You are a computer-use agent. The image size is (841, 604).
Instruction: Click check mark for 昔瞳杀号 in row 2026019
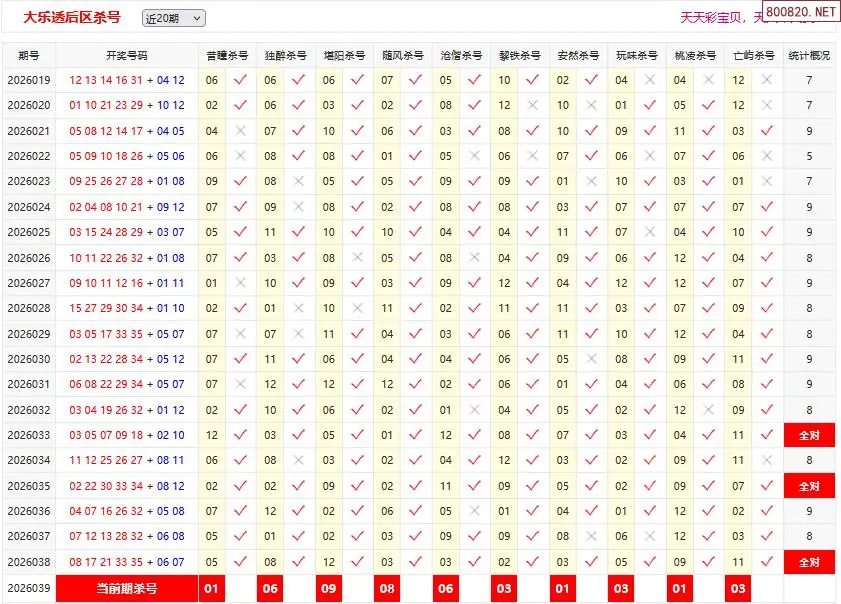[240, 80]
